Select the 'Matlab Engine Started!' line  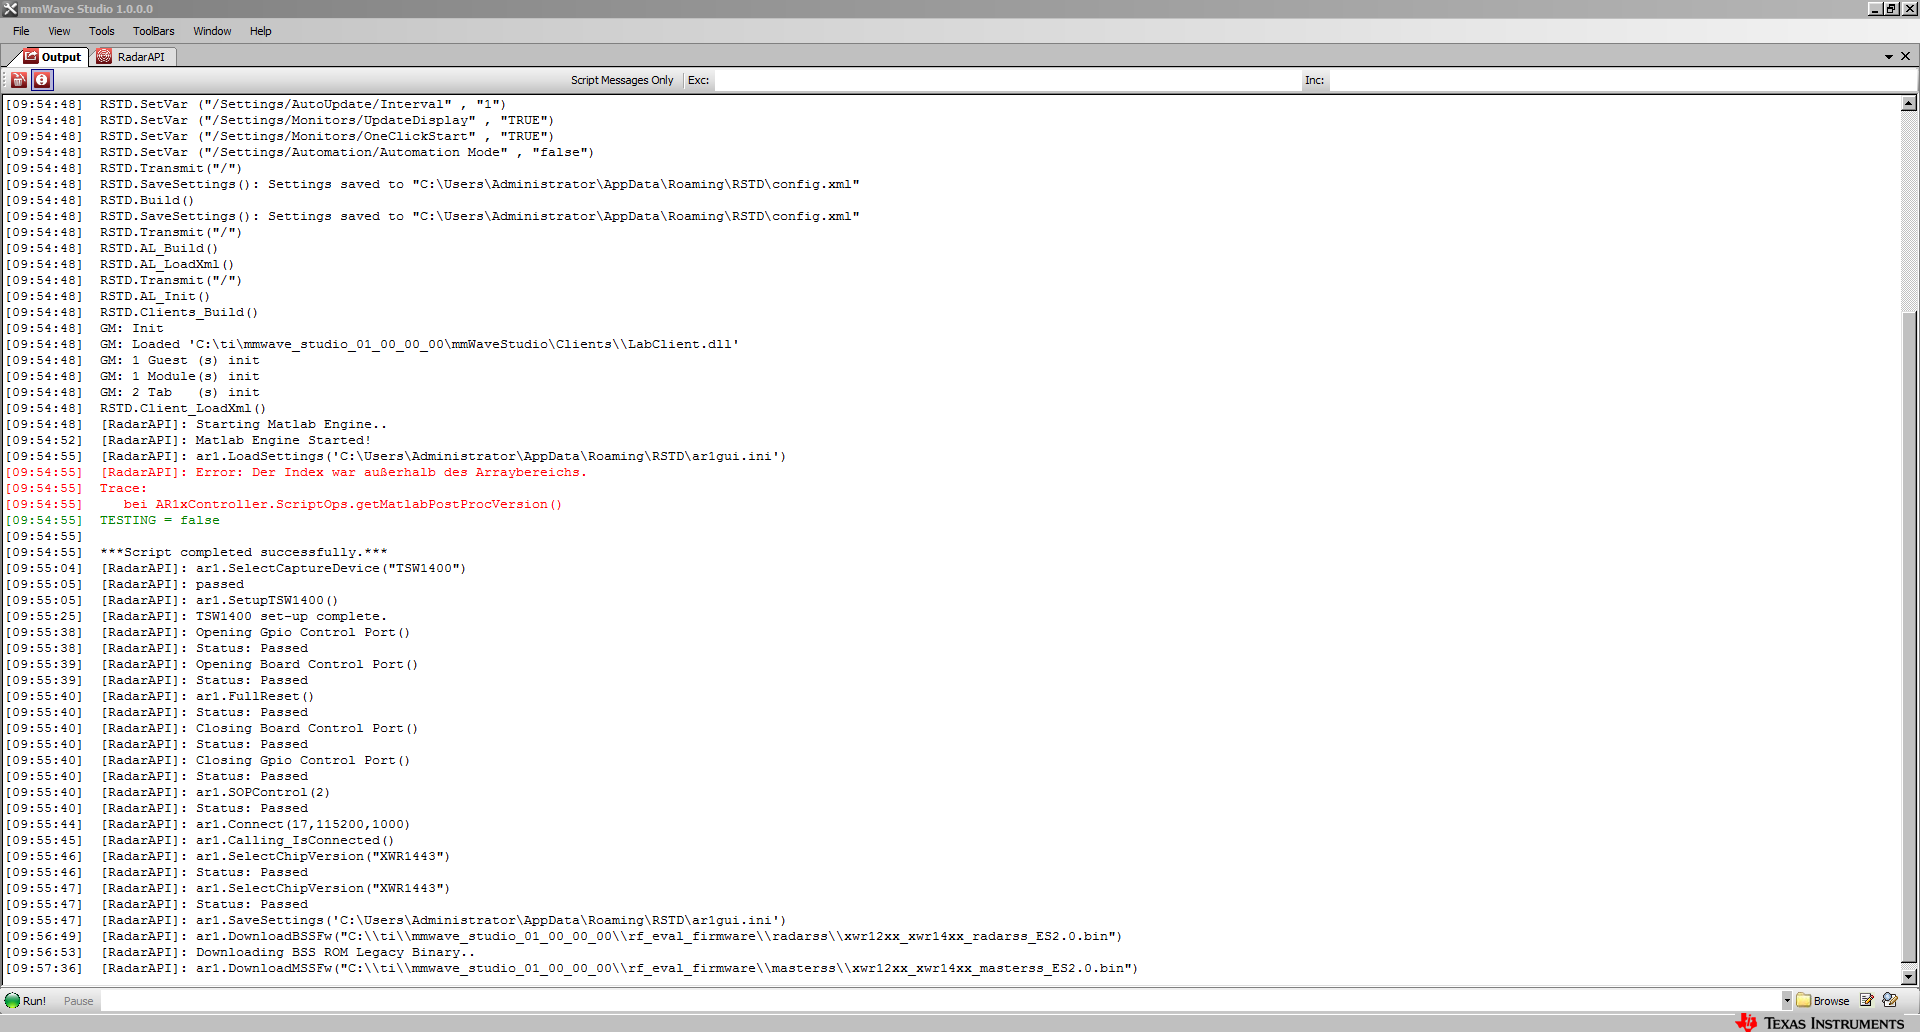point(188,440)
